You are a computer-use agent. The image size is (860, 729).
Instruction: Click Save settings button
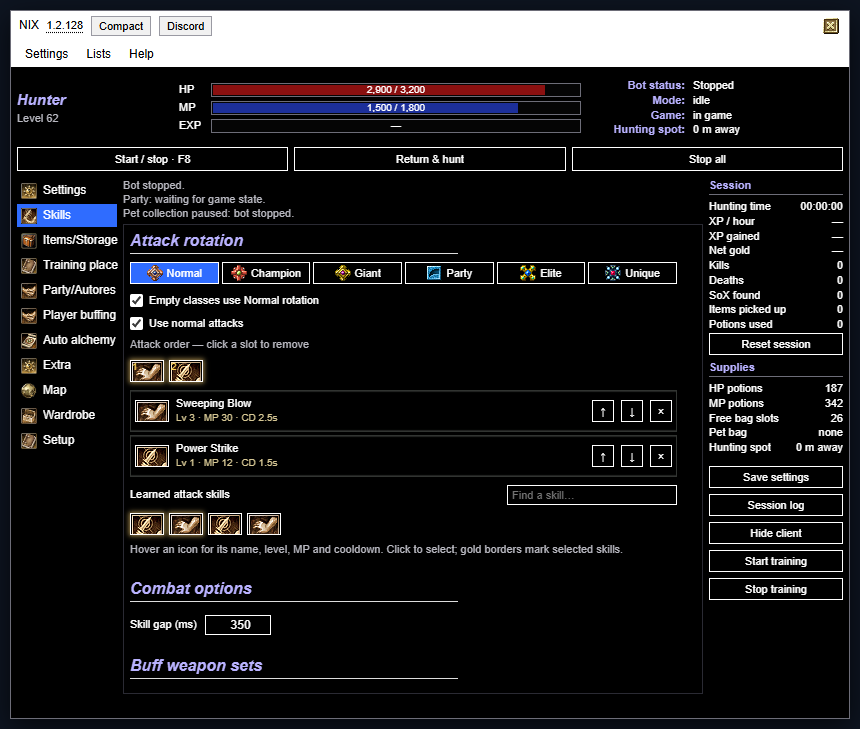[776, 477]
